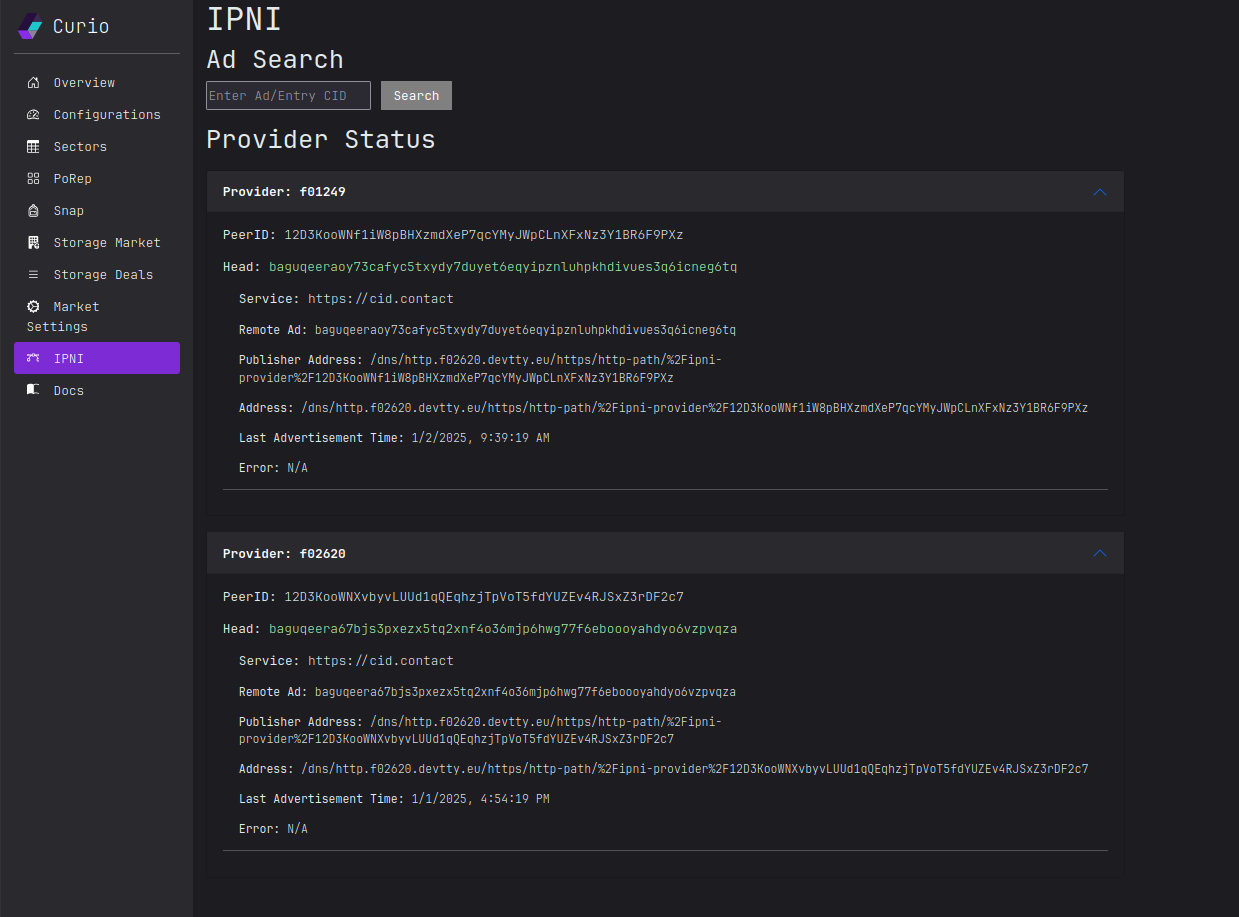Viewport: 1239px width, 917px height.
Task: Select the IPNI sidebar item
Action: pos(97,358)
